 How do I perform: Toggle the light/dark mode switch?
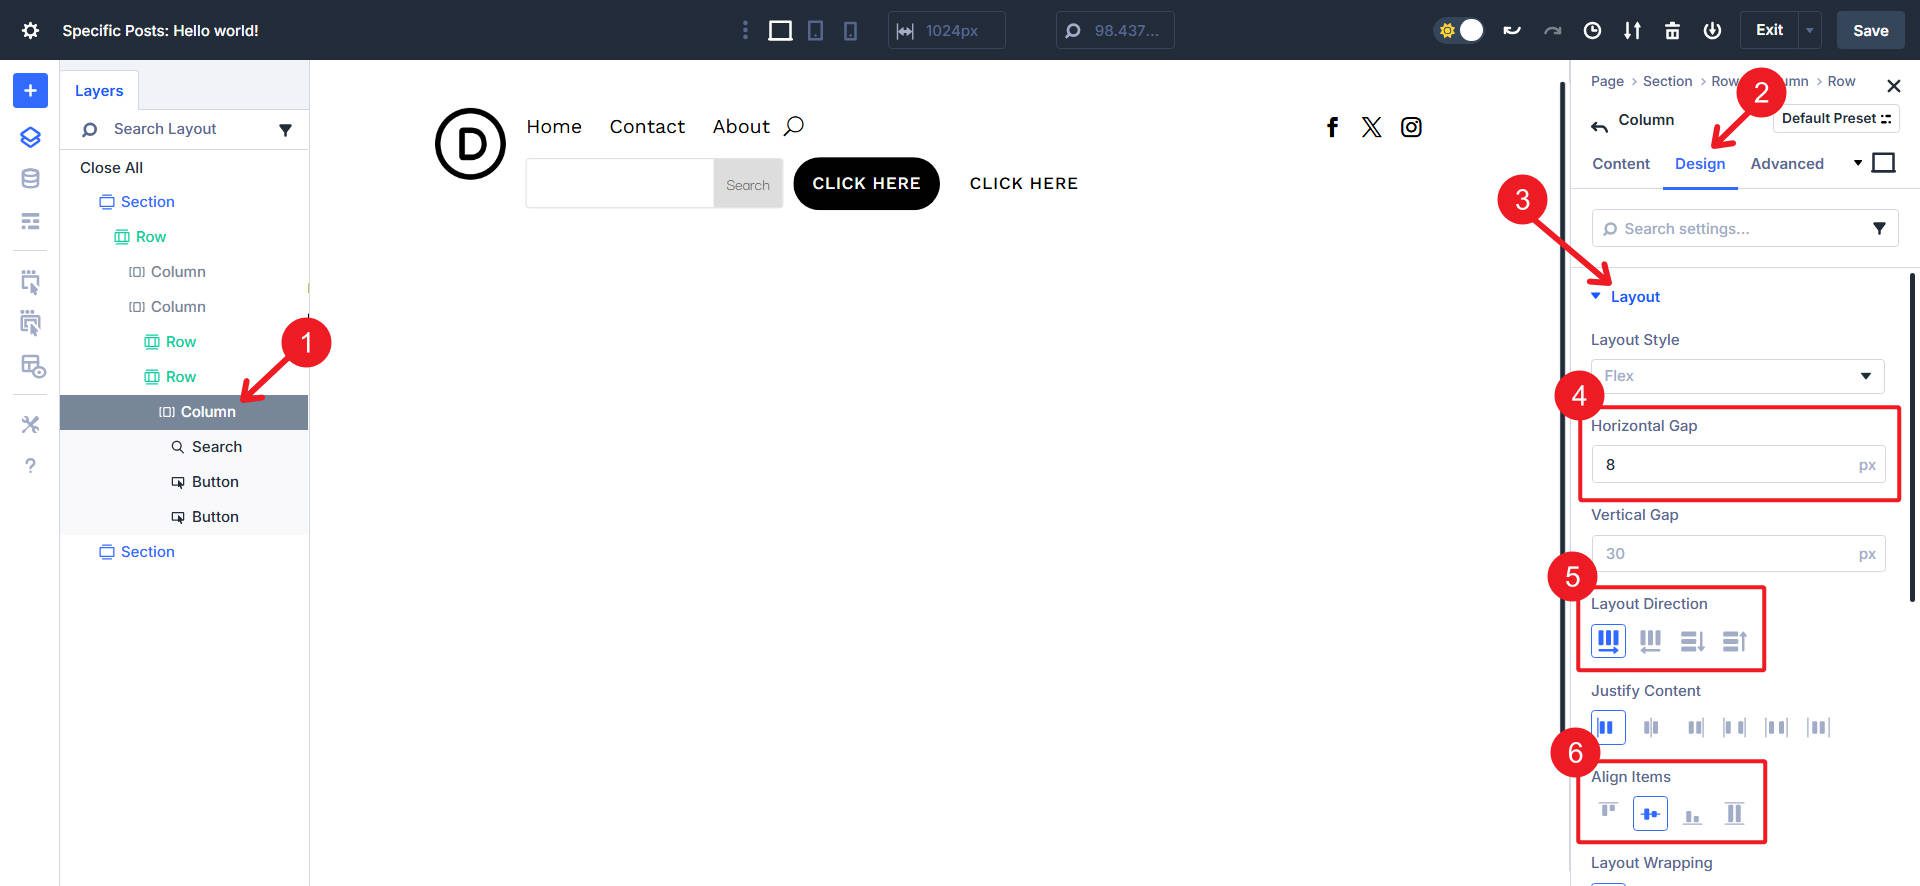[1460, 31]
